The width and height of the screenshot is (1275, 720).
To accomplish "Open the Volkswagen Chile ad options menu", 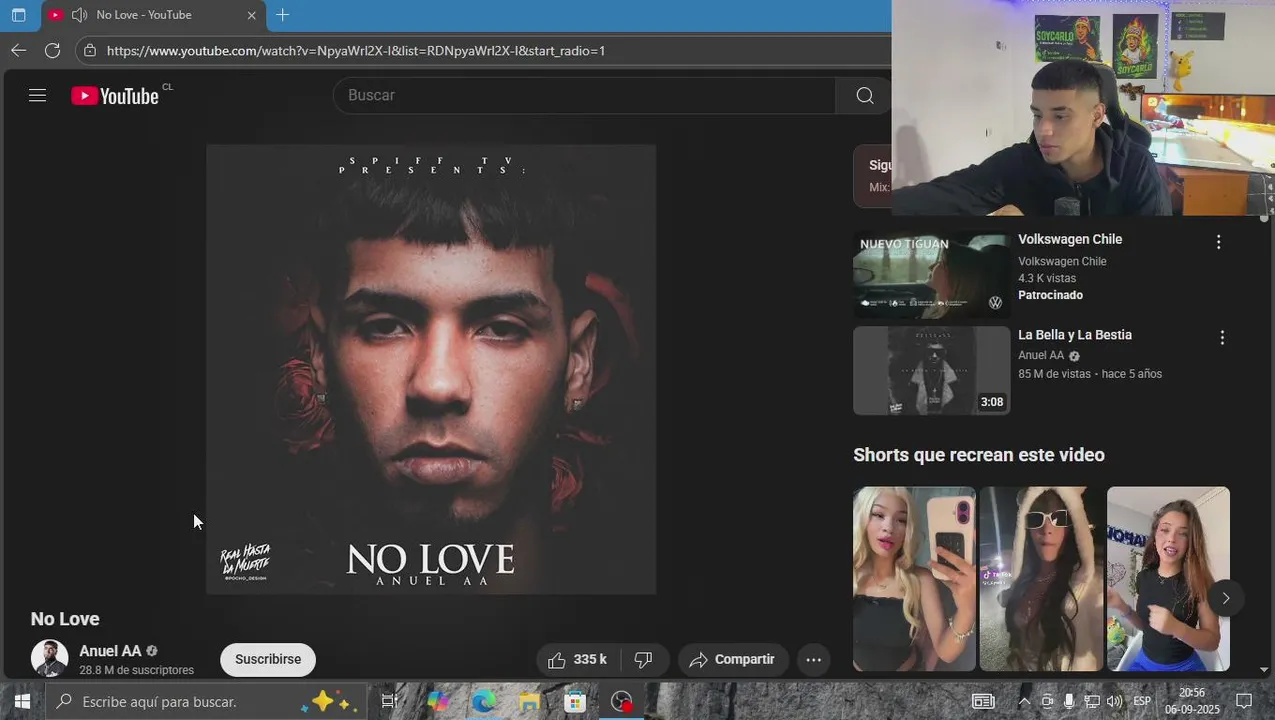I will [x=1218, y=242].
